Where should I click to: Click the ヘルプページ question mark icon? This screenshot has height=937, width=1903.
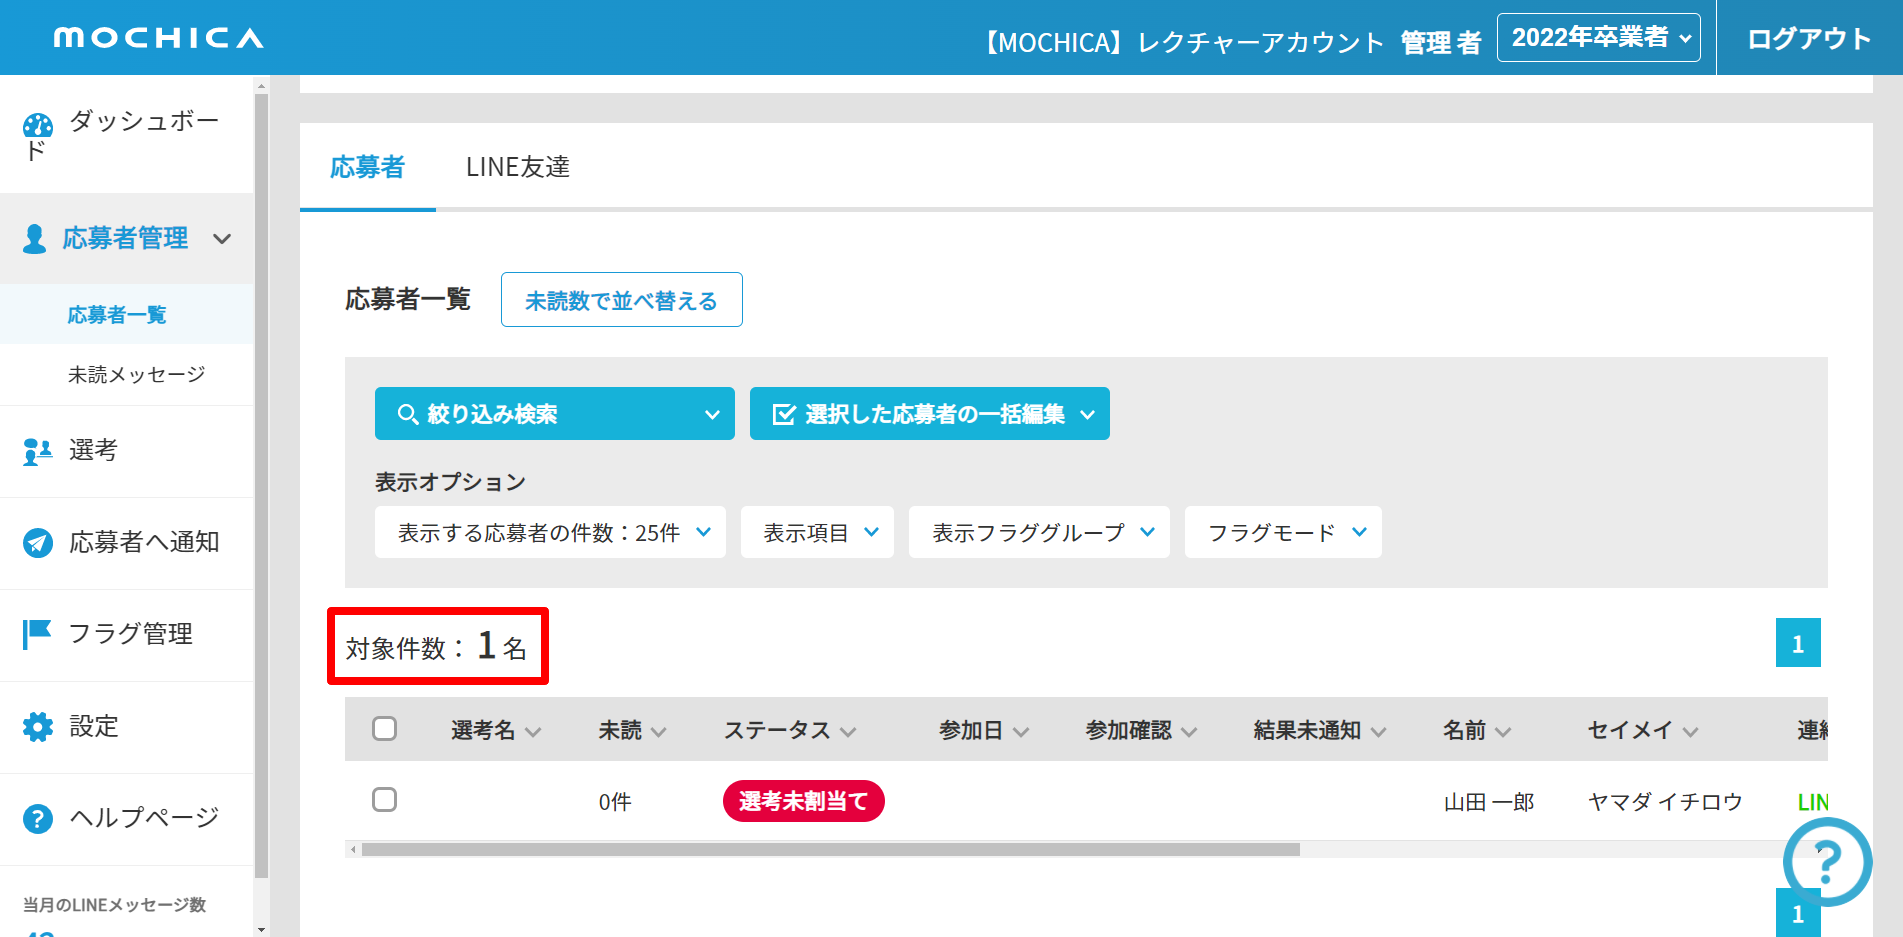(x=37, y=819)
